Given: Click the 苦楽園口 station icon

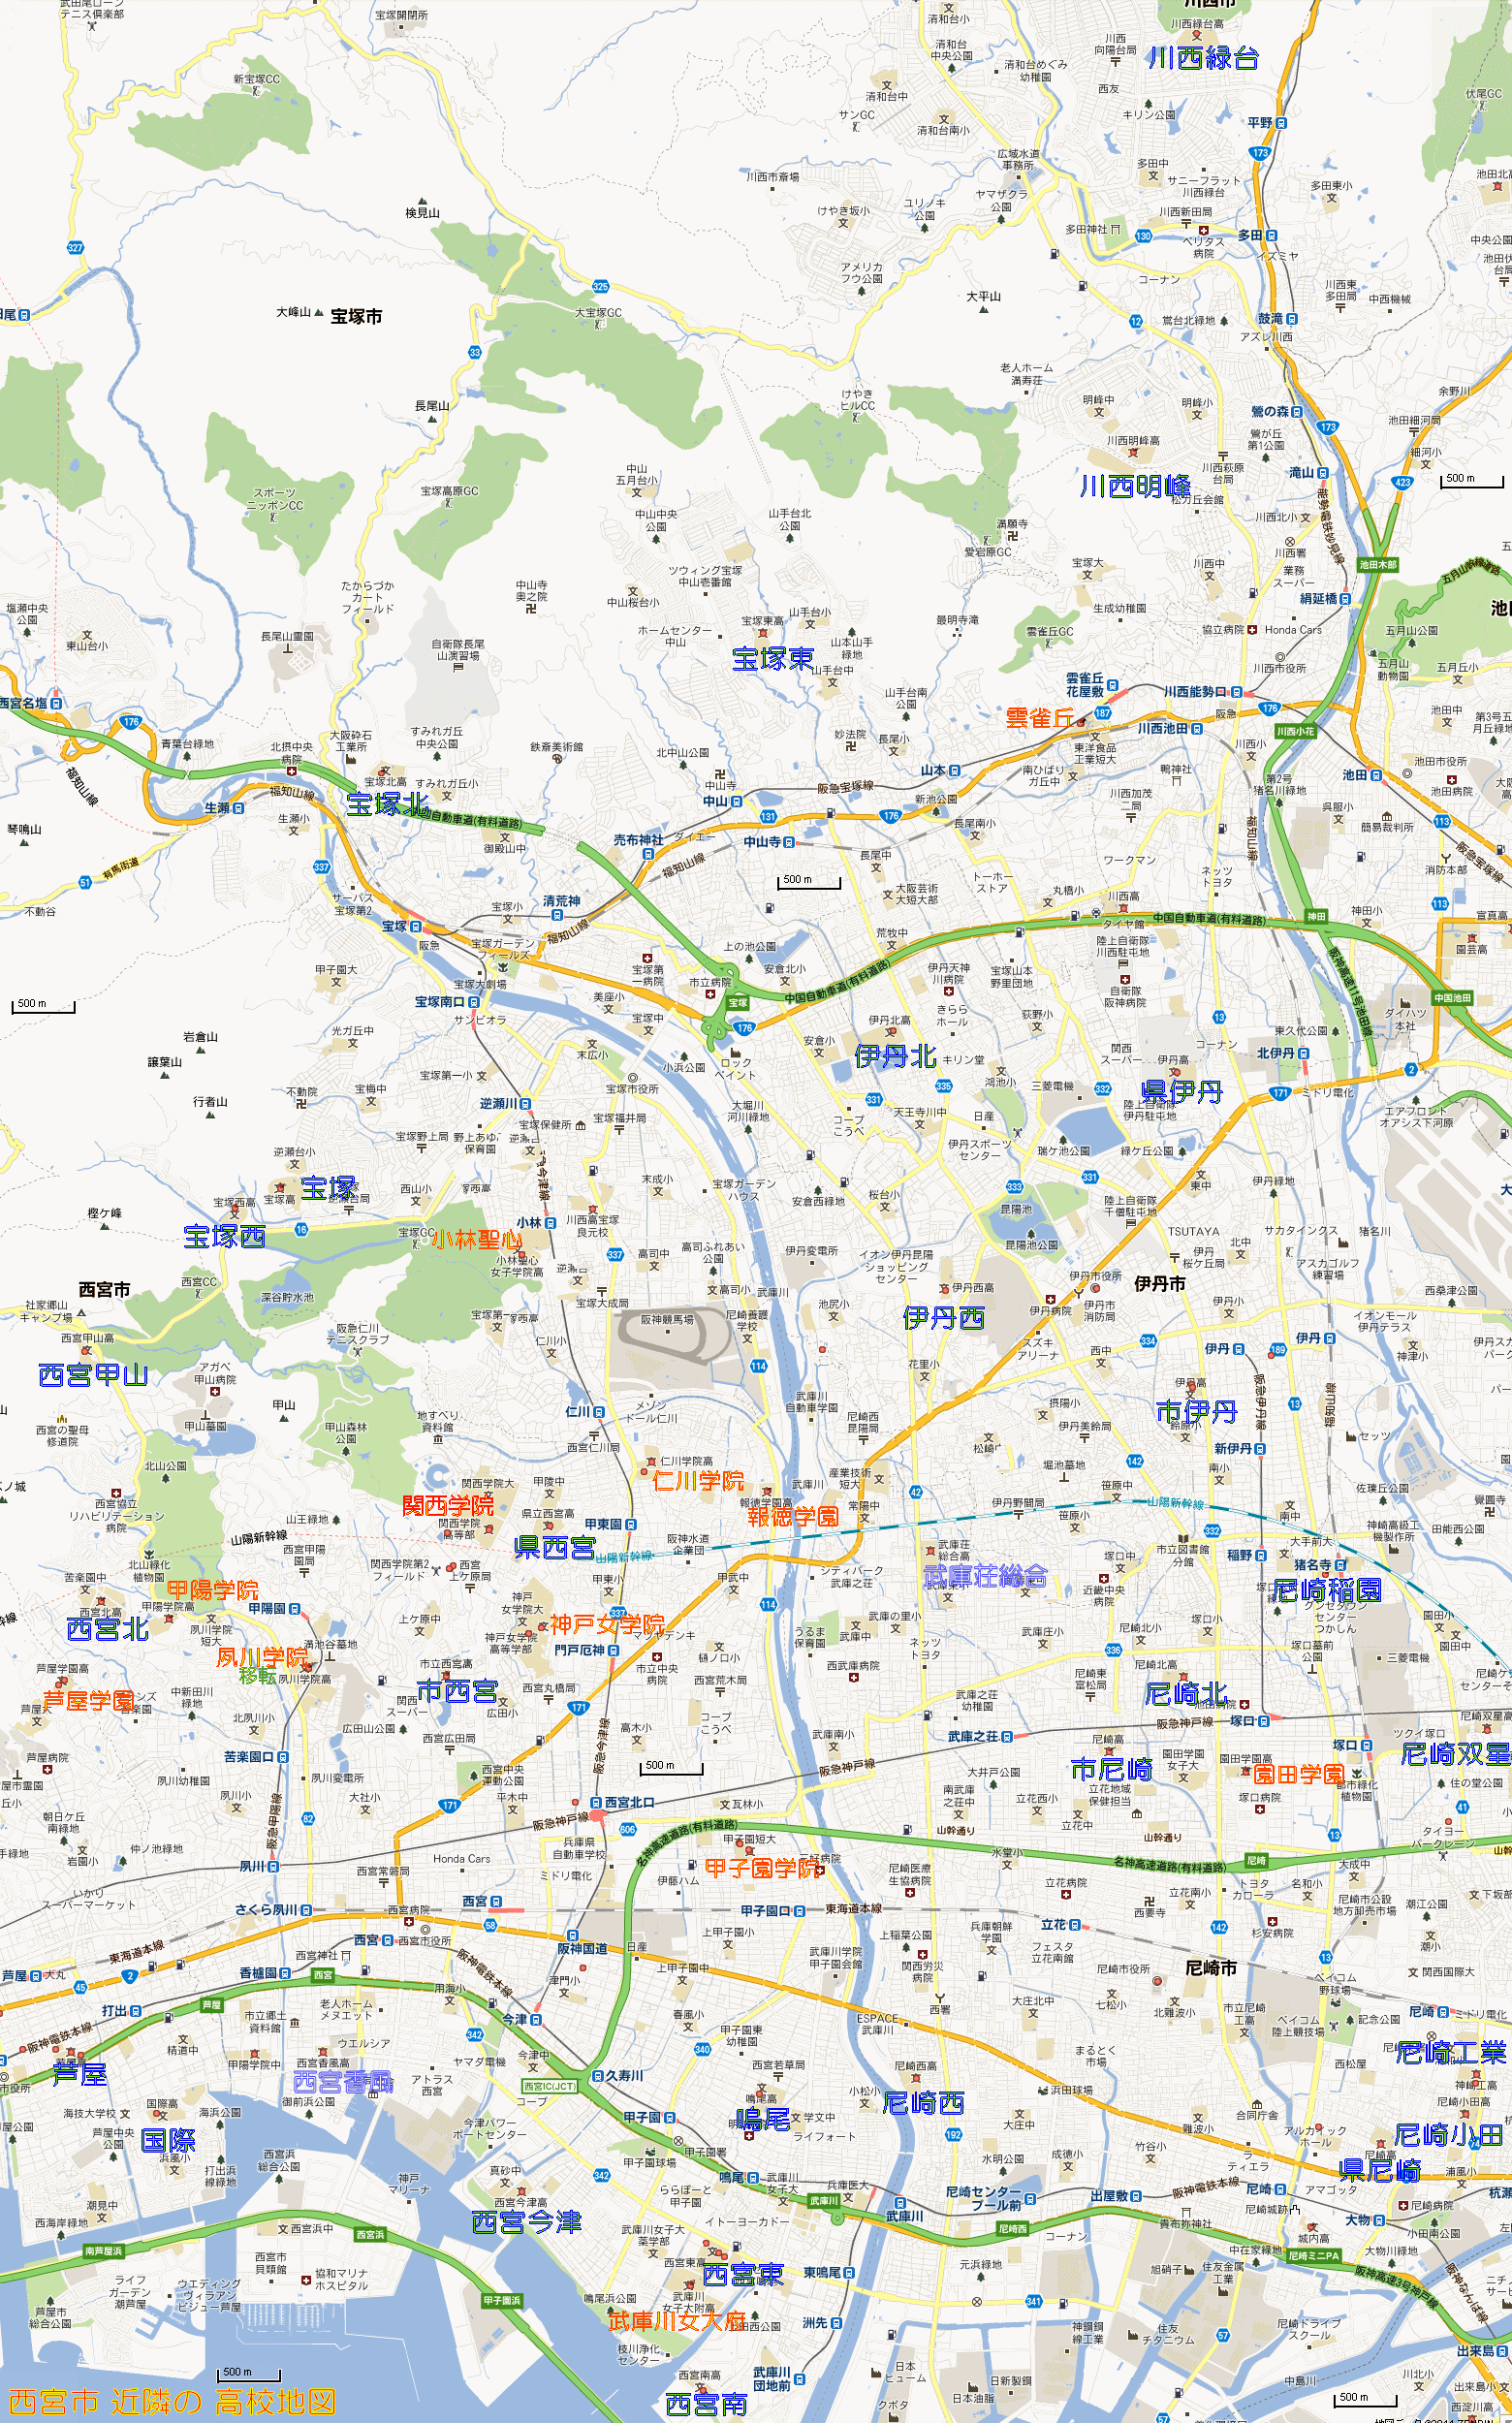Looking at the screenshot, I should coord(283,1757).
